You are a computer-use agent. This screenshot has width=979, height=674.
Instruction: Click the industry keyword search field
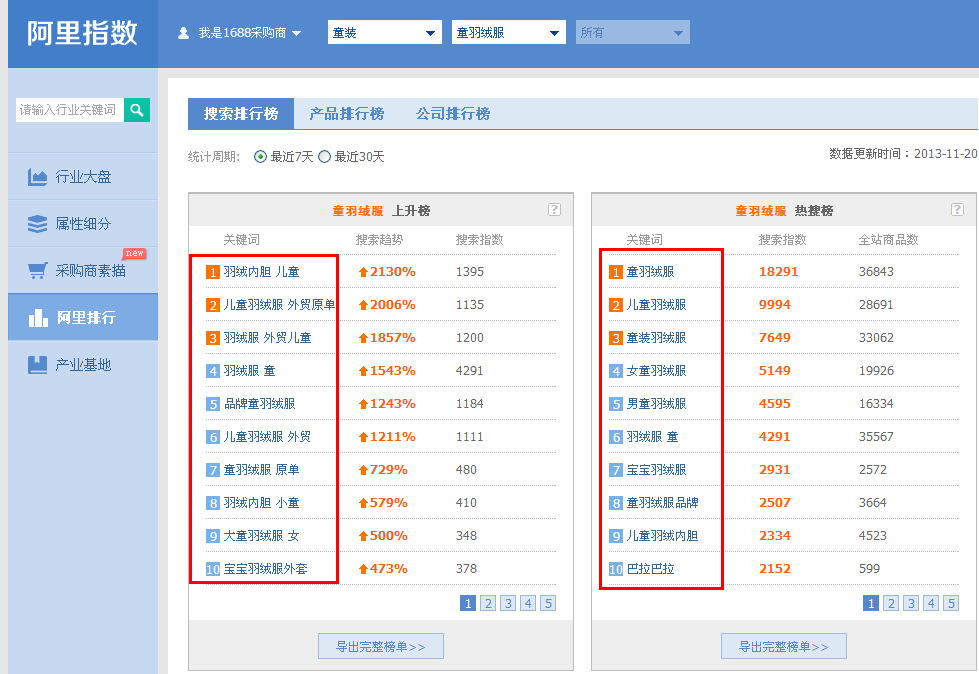pos(69,110)
